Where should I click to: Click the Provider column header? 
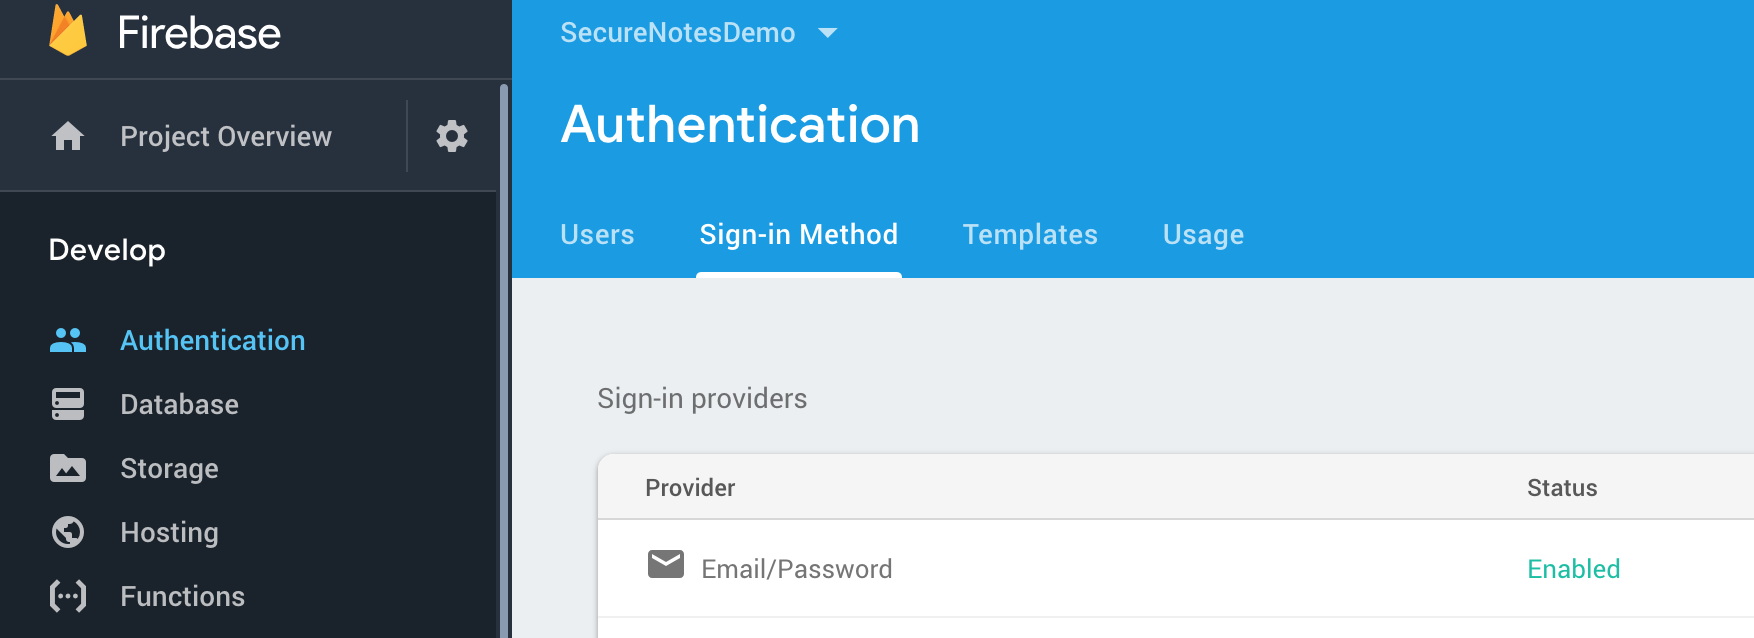click(690, 487)
